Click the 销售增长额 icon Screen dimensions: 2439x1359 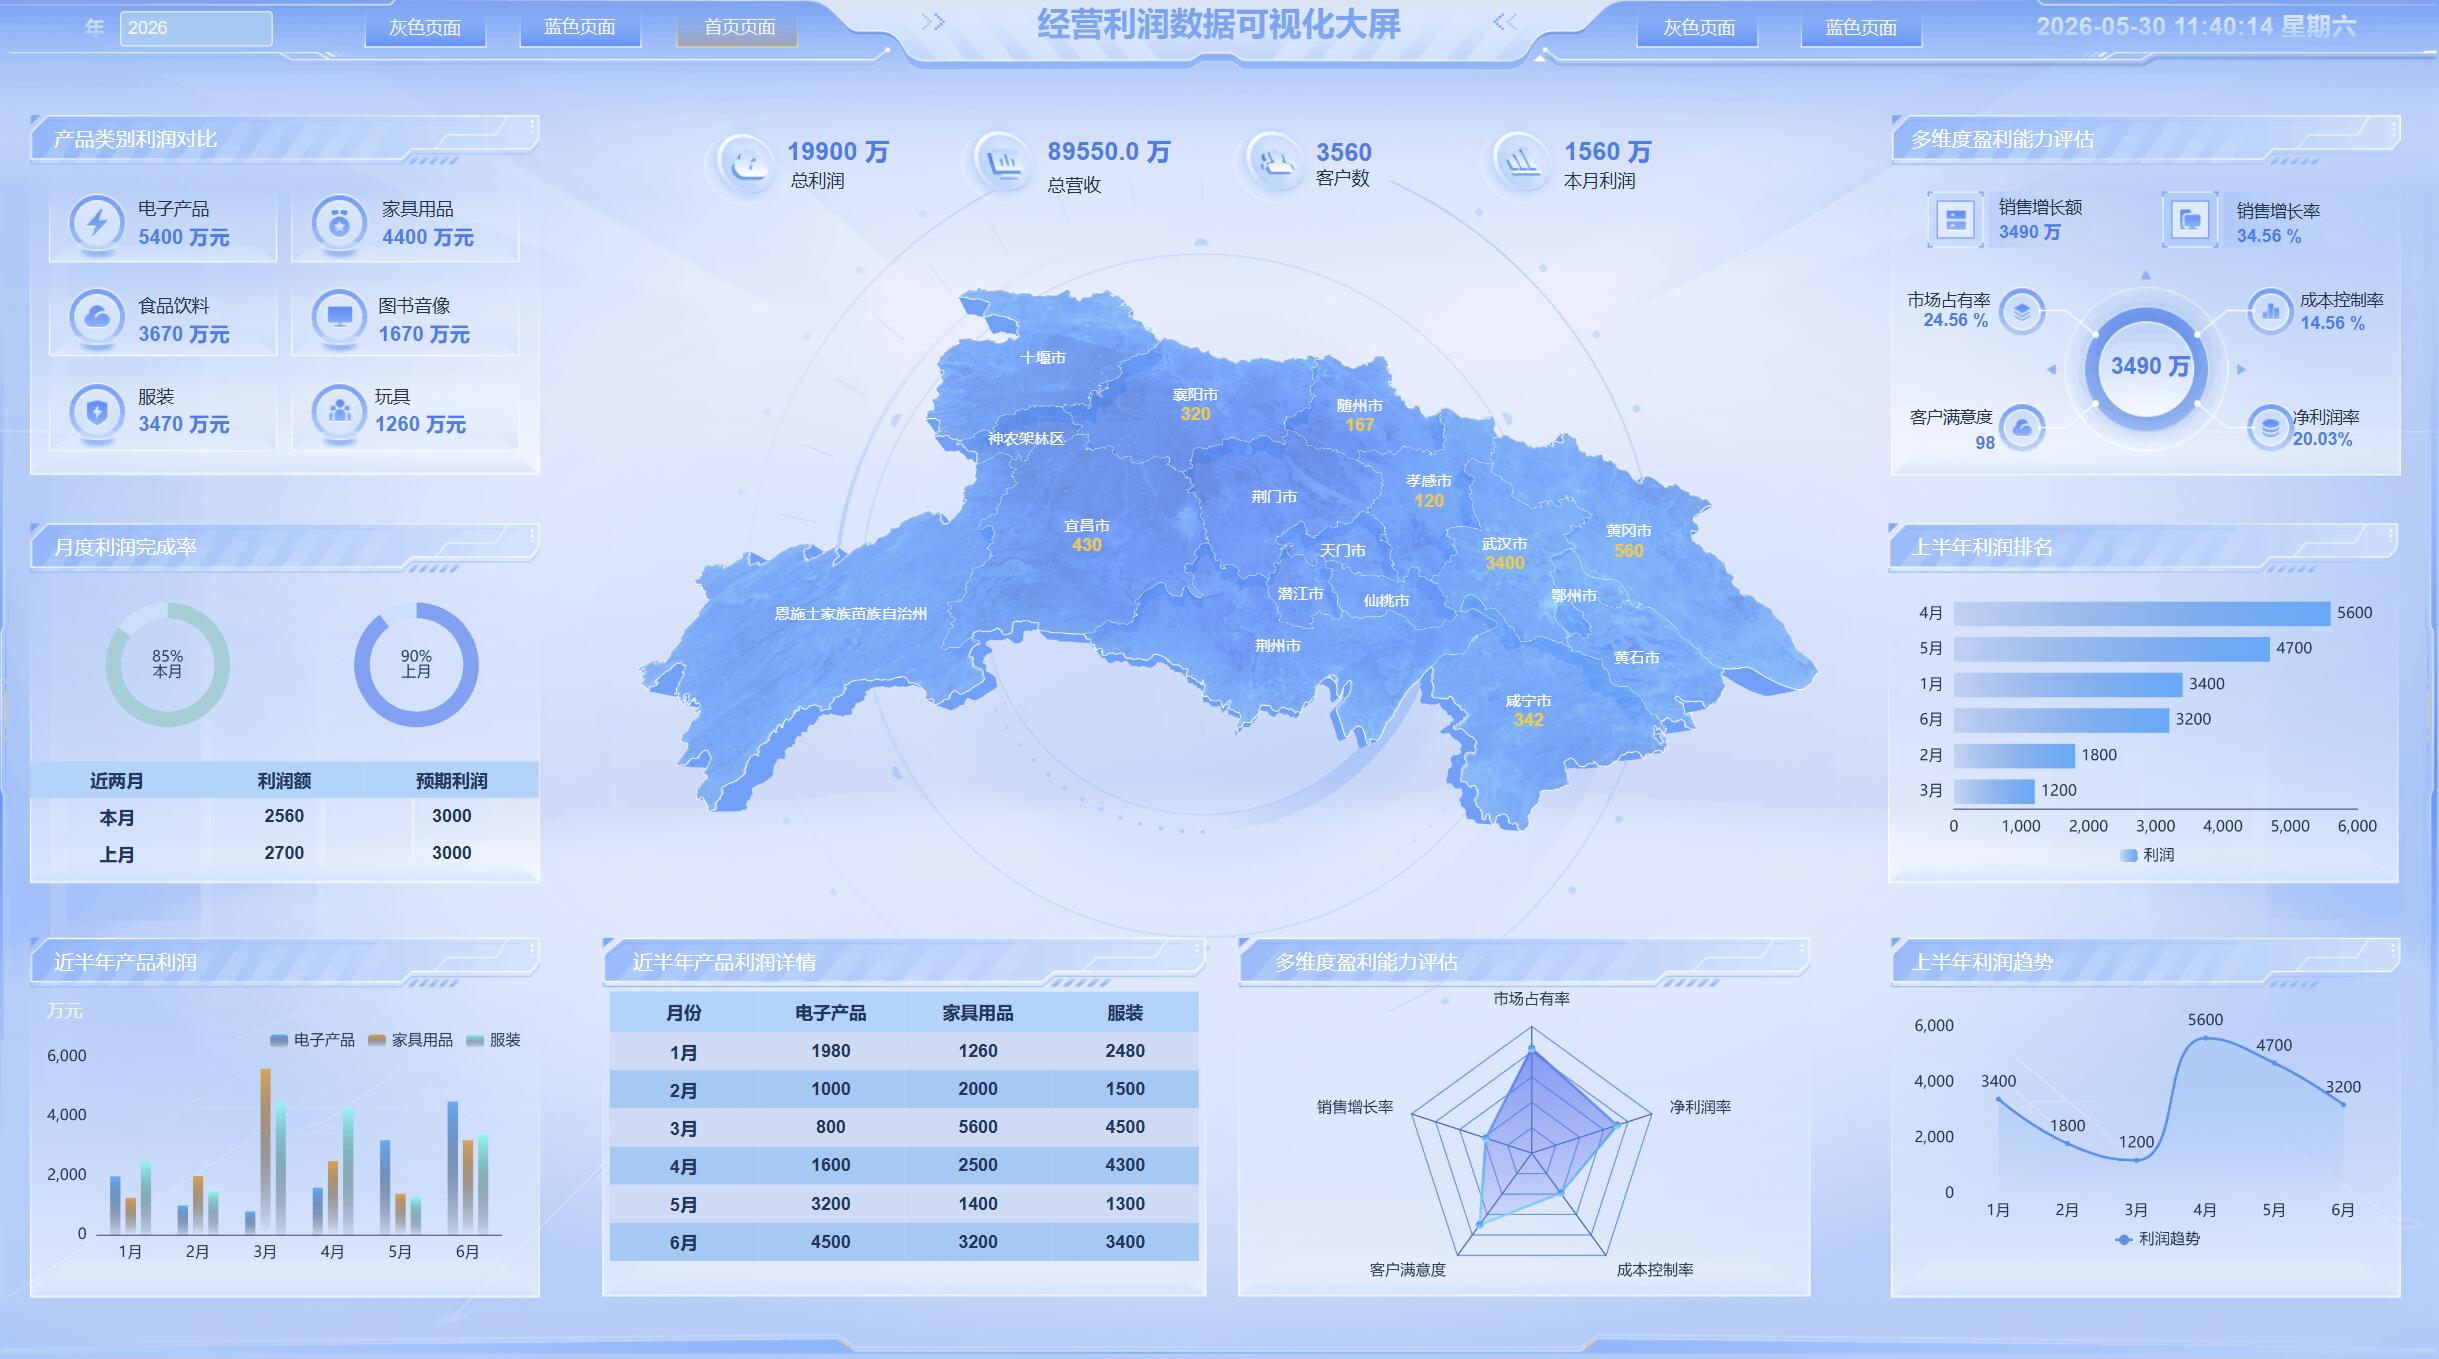1955,219
